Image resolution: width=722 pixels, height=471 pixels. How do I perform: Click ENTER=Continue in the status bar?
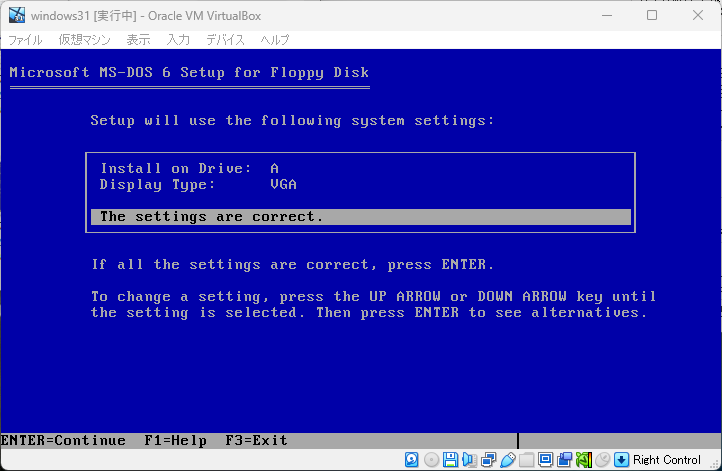pyautogui.click(x=63, y=441)
